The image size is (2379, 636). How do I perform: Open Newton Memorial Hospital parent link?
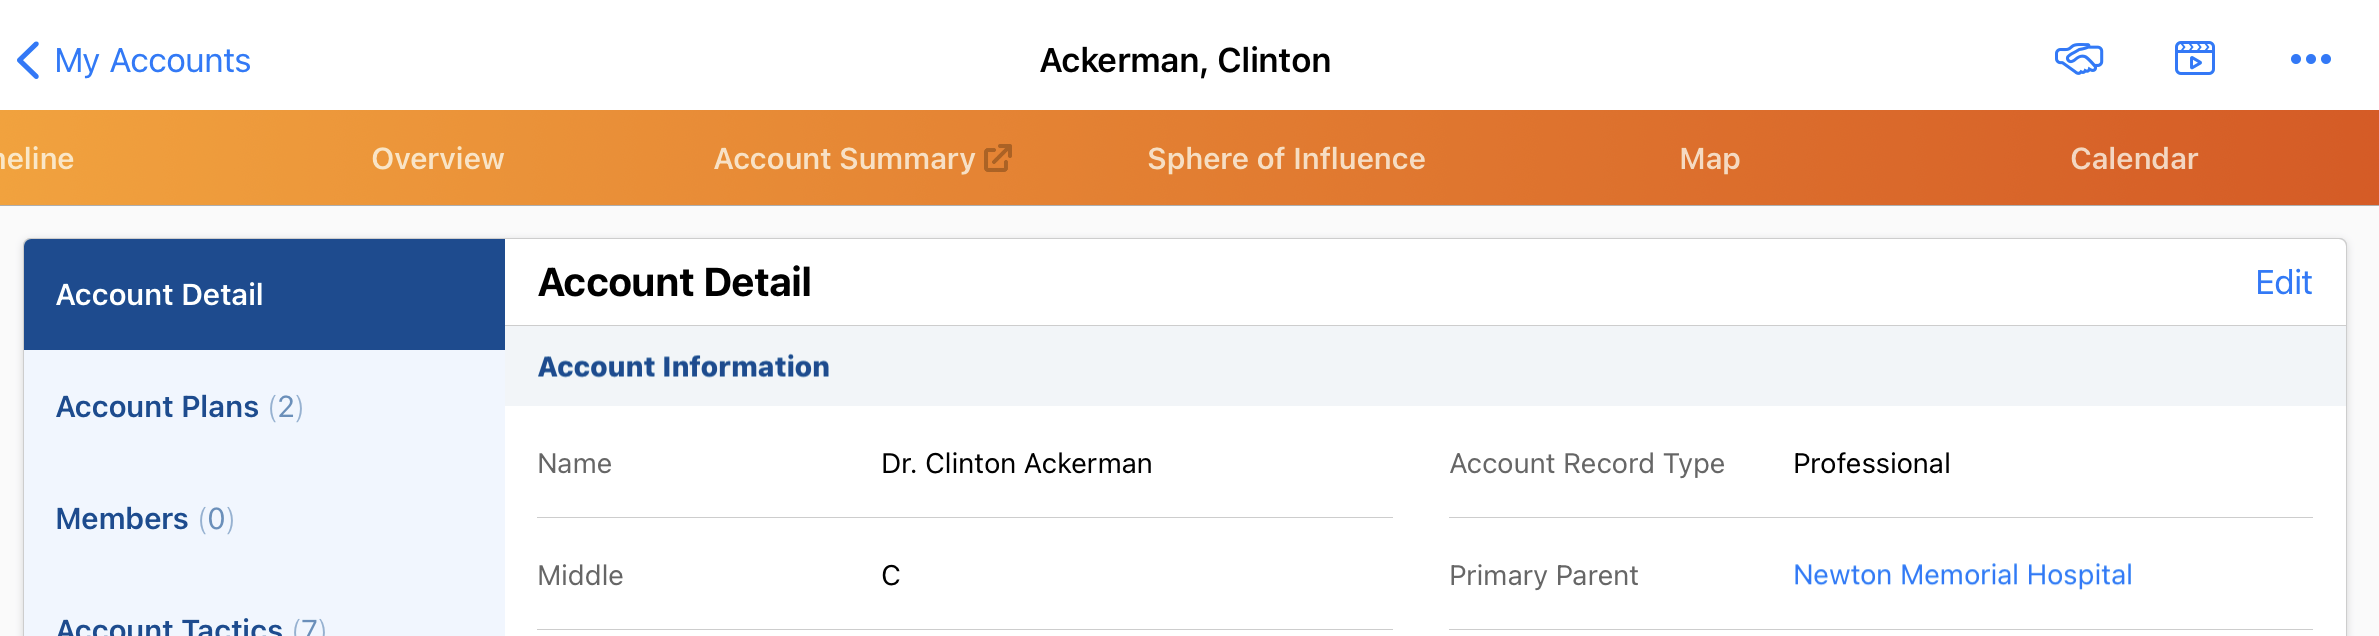(1962, 575)
